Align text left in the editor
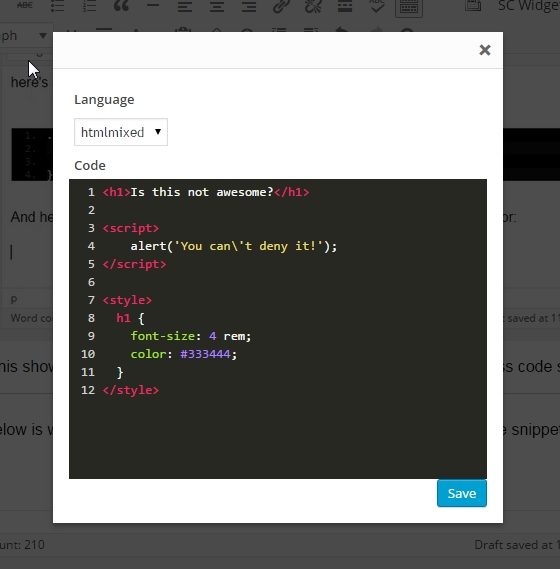Image resolution: width=560 pixels, height=569 pixels. (x=185, y=6)
